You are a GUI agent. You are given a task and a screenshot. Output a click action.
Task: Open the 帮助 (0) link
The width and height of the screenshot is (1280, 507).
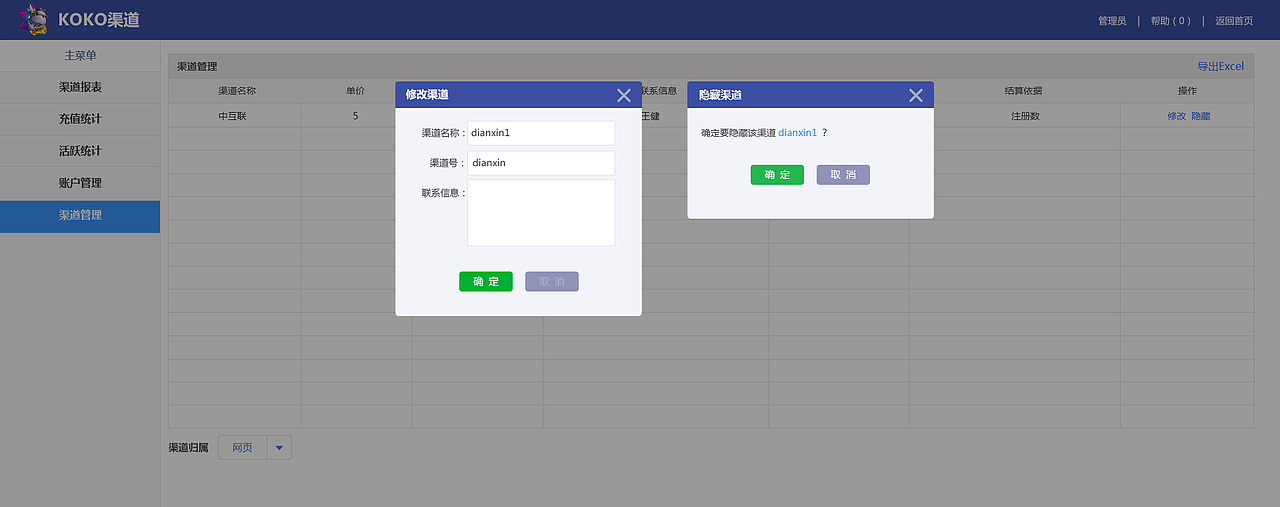tap(1170, 20)
